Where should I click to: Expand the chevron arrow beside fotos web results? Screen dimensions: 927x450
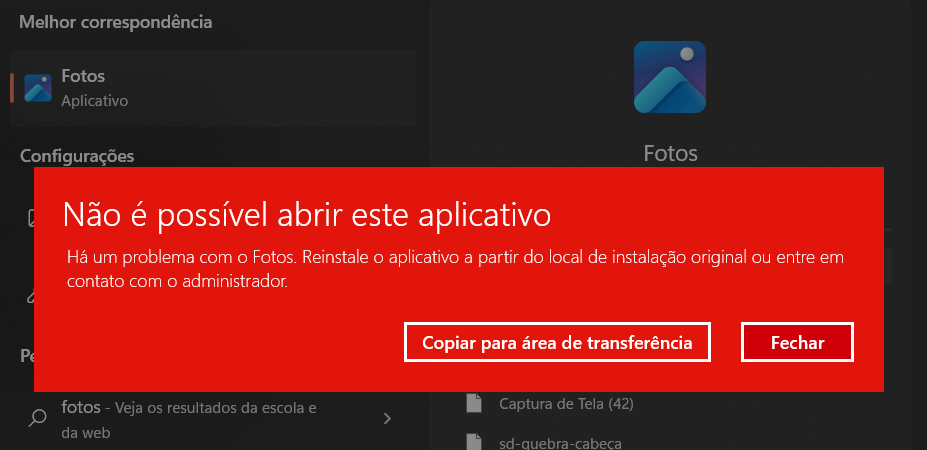pyautogui.click(x=387, y=419)
